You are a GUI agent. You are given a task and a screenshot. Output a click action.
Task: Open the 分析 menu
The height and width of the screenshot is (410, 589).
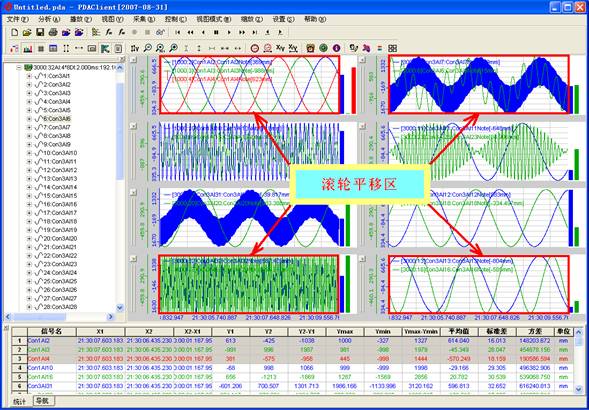point(49,19)
